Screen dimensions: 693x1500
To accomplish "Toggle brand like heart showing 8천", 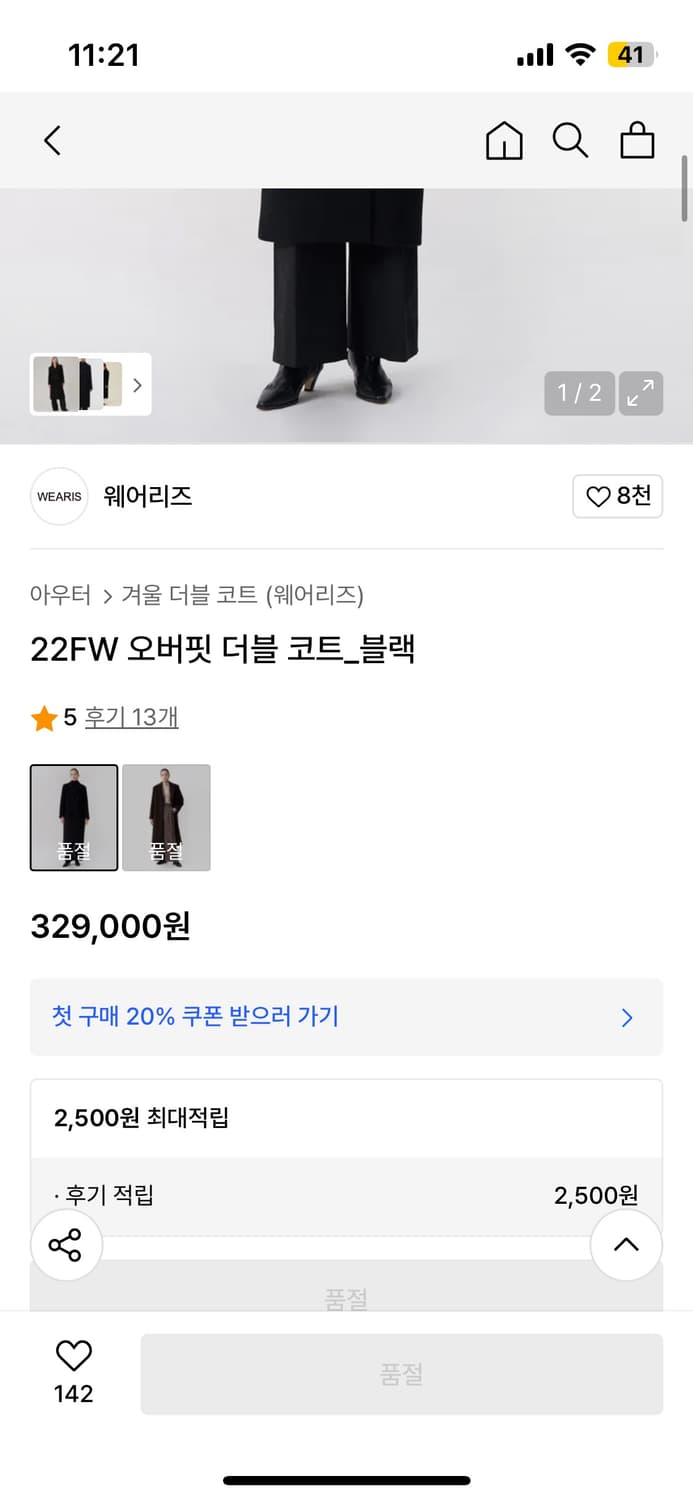I will coord(617,496).
